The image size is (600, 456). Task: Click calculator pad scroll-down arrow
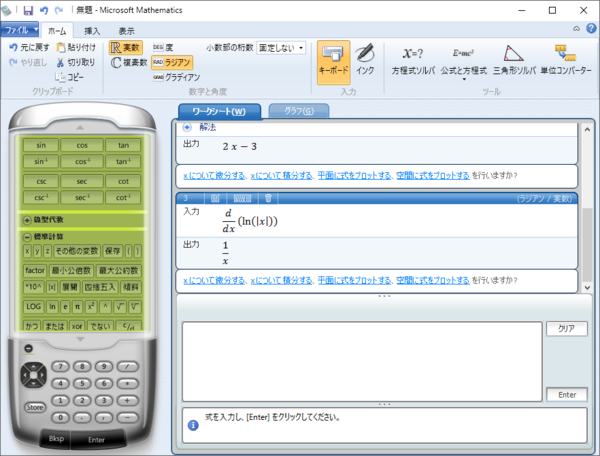pyautogui.click(x=80, y=339)
